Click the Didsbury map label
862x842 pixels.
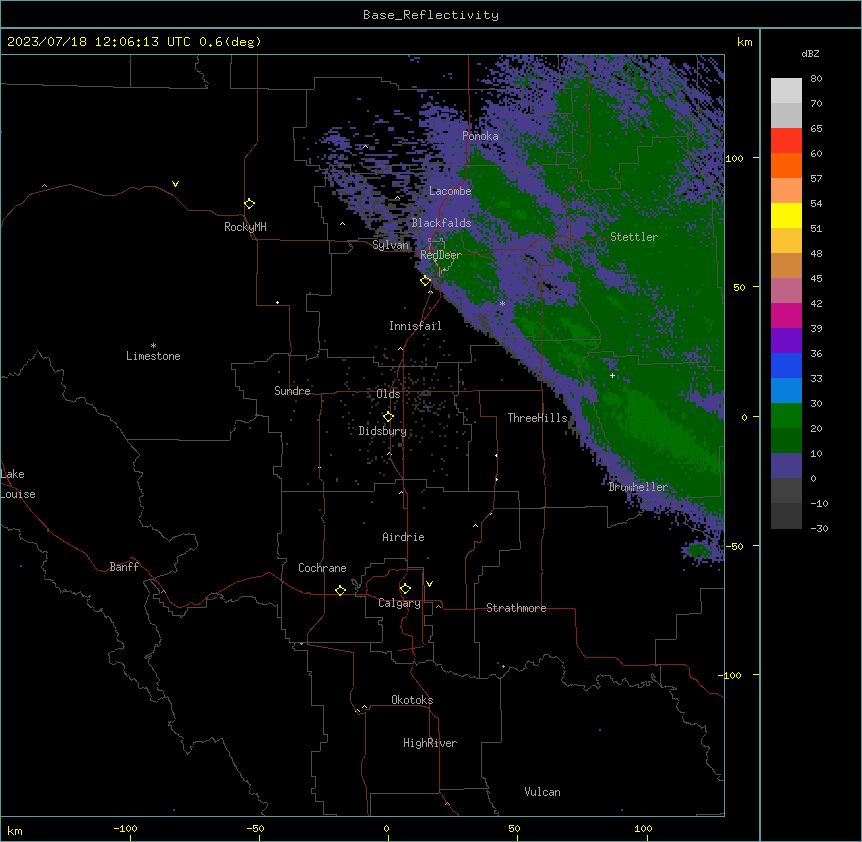[x=383, y=431]
